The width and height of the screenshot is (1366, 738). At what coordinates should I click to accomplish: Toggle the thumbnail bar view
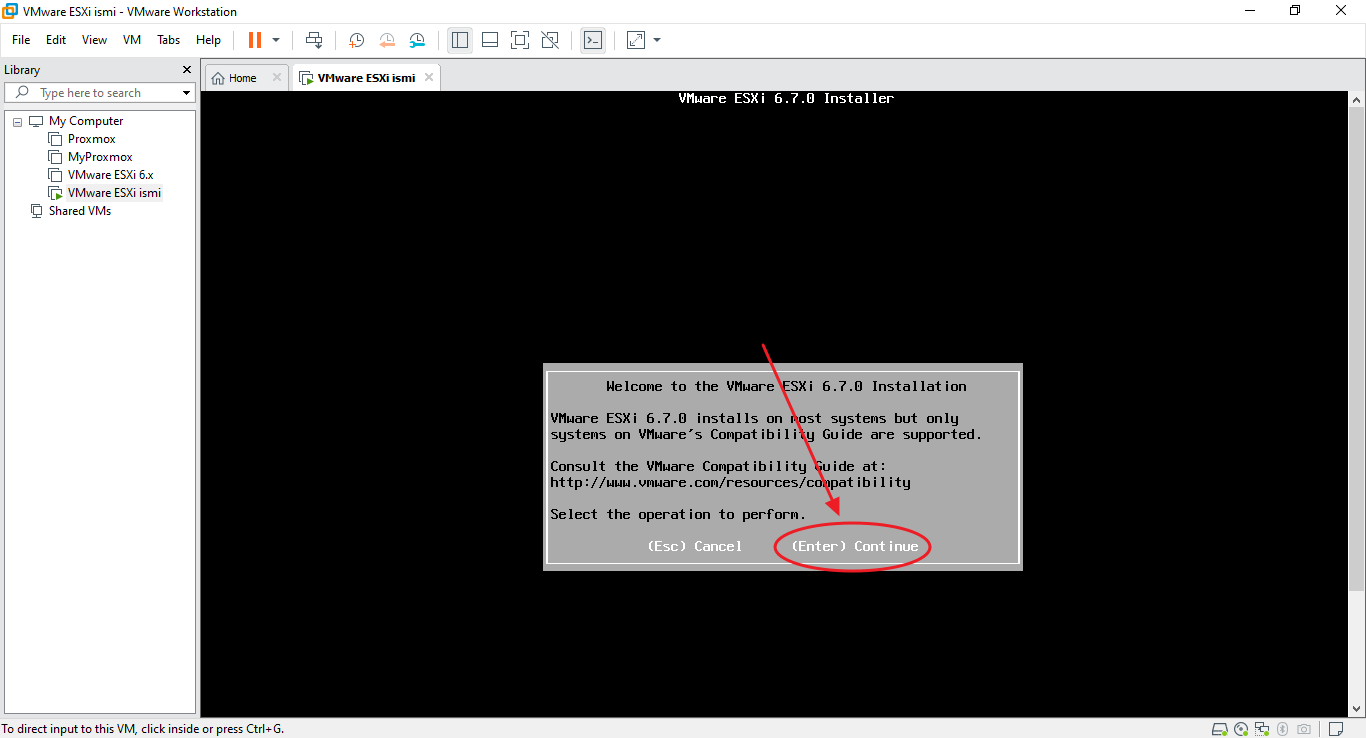[x=489, y=40]
